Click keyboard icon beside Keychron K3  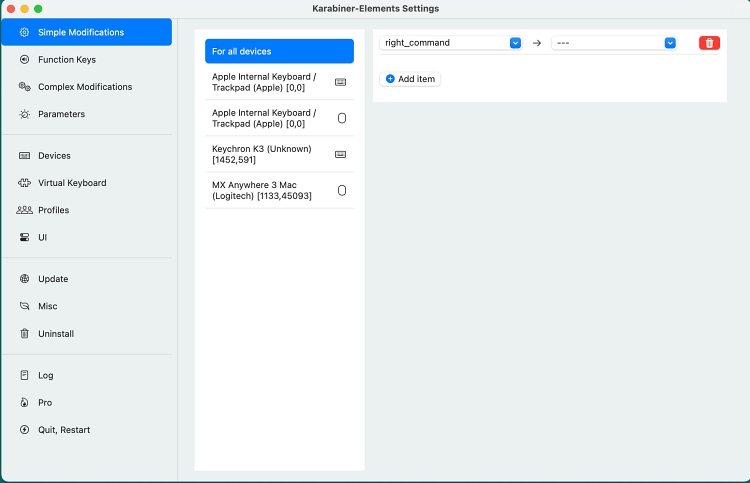[341, 154]
